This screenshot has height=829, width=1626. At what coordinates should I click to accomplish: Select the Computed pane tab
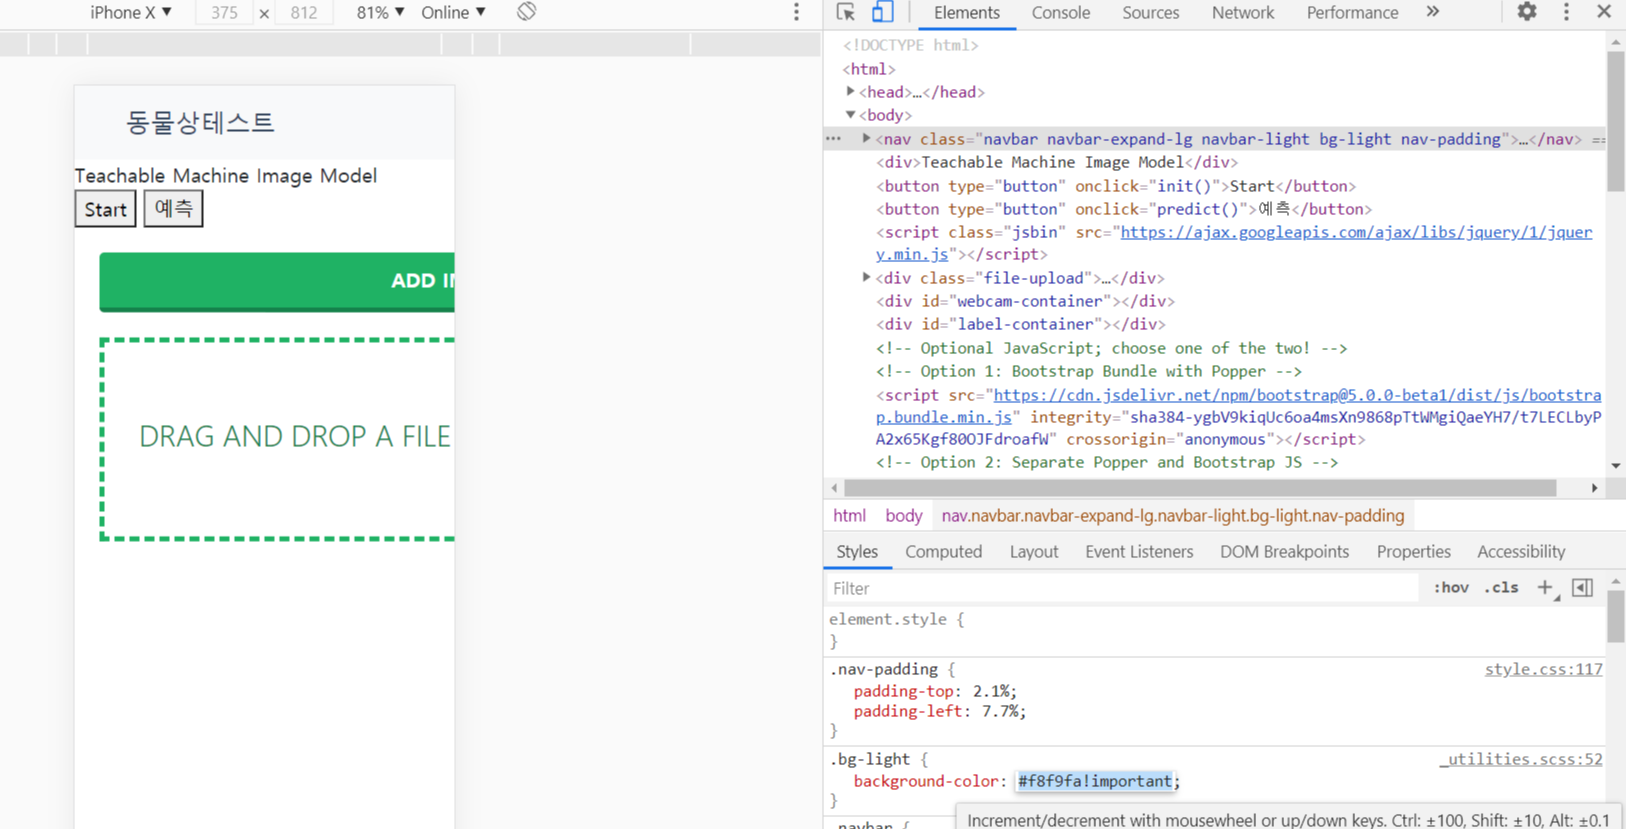click(x=943, y=552)
